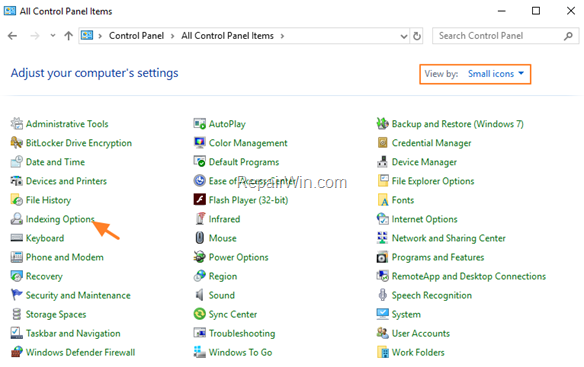Expand chevron after All Control Panel Items
584x367 pixels.
[282, 36]
